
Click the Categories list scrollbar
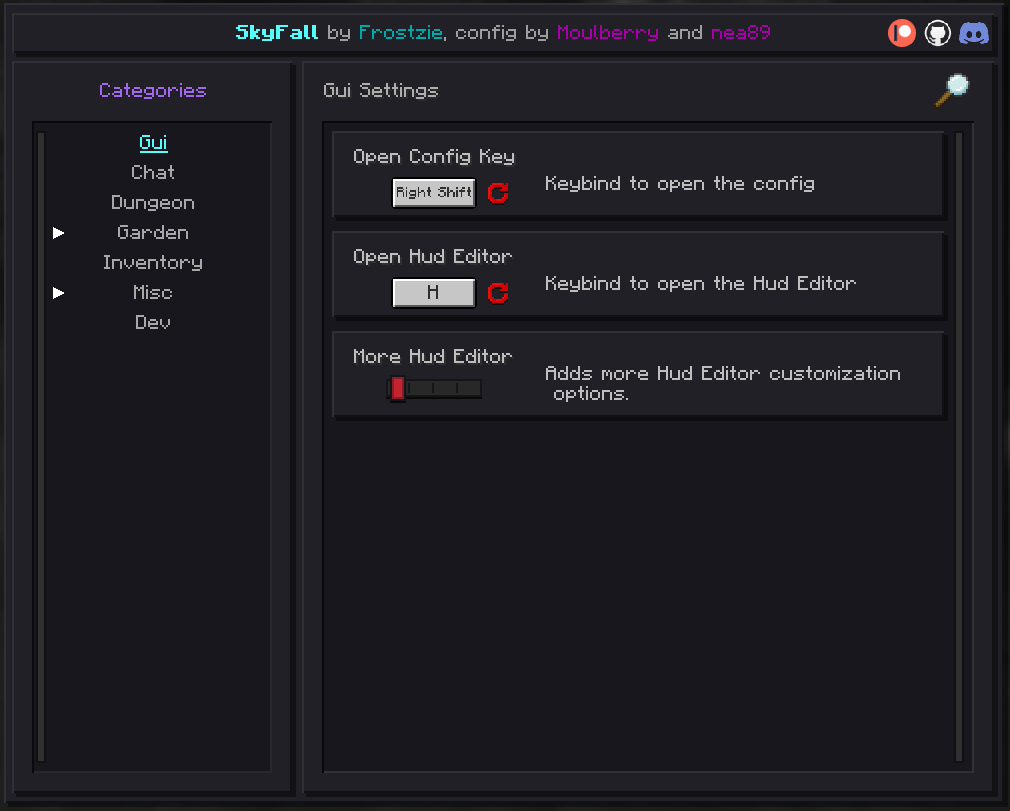click(x=41, y=447)
